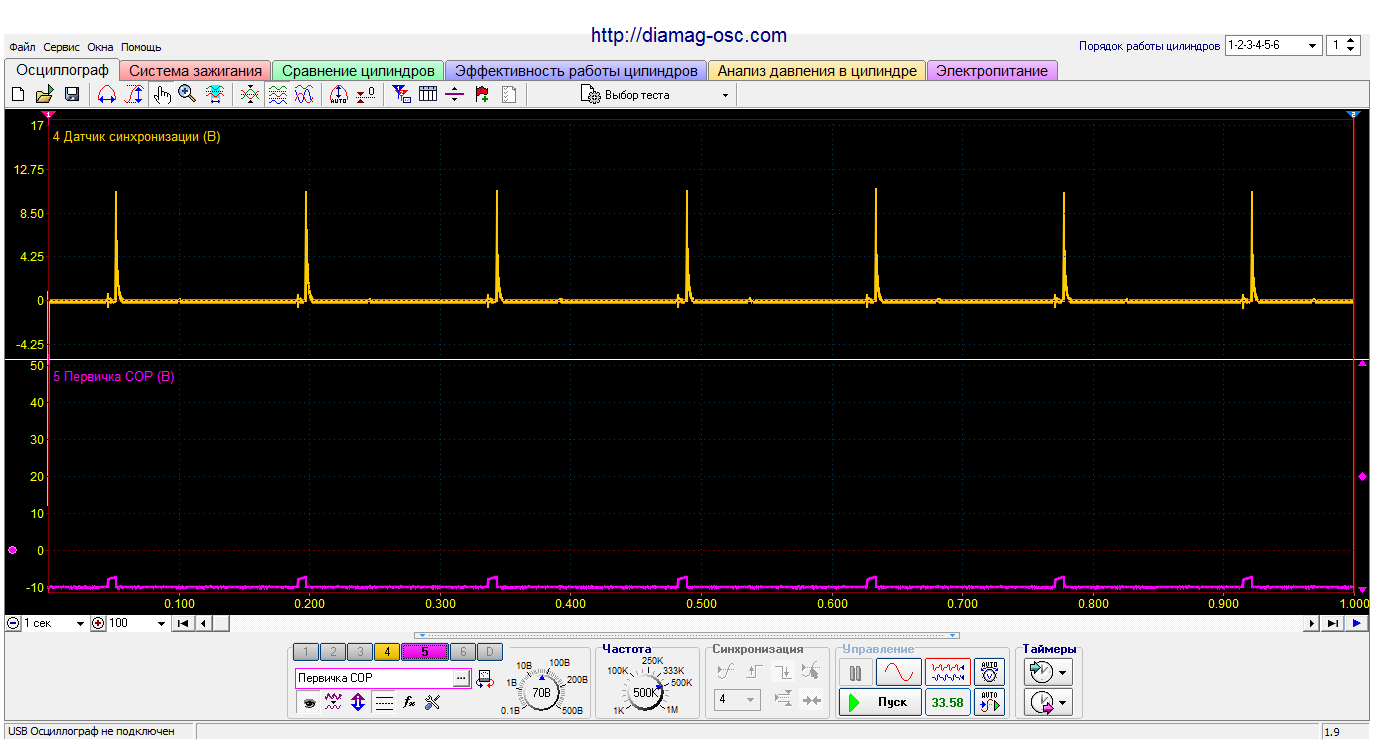The height and width of the screenshot is (744, 1382).
Task: Click the zero level reset icon
Action: 366,95
